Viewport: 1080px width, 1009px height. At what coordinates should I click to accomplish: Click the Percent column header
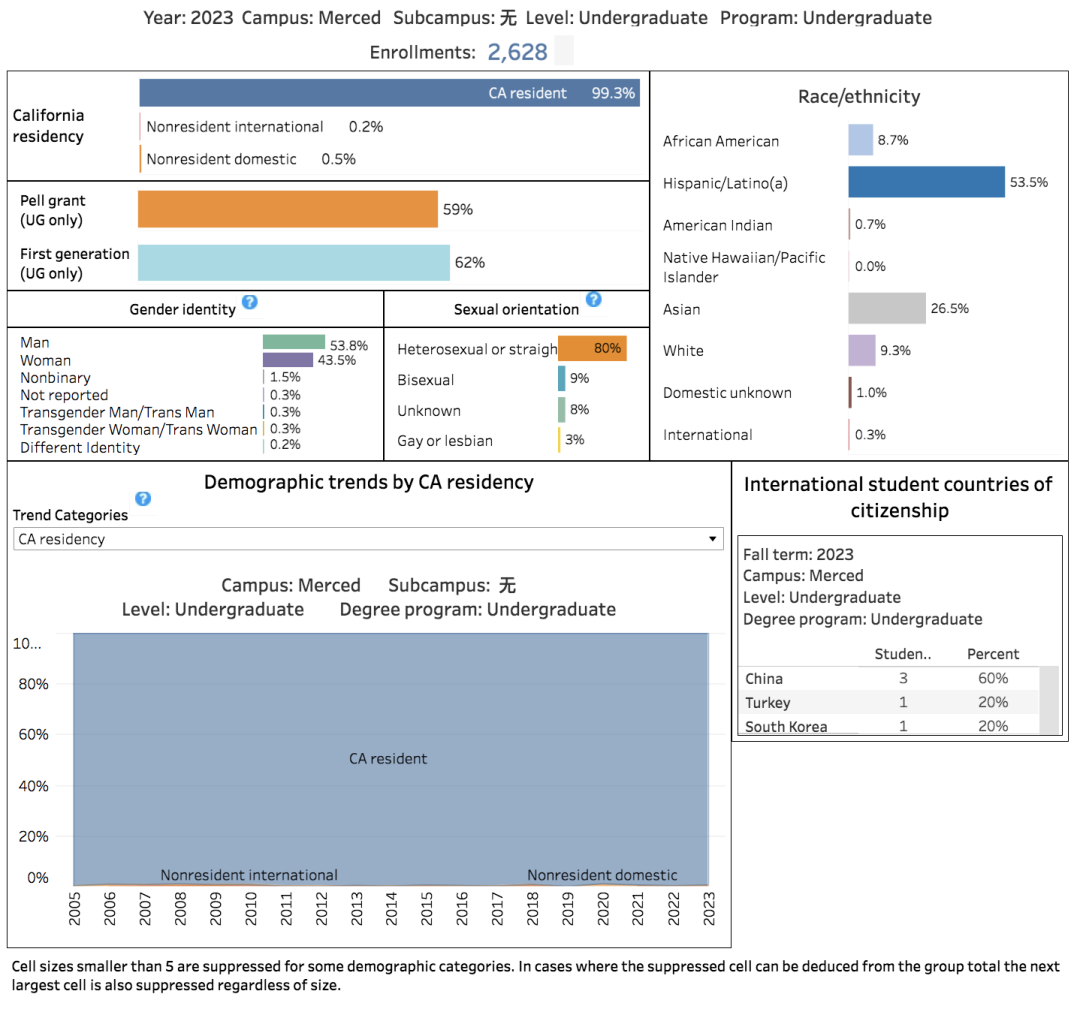(x=993, y=654)
